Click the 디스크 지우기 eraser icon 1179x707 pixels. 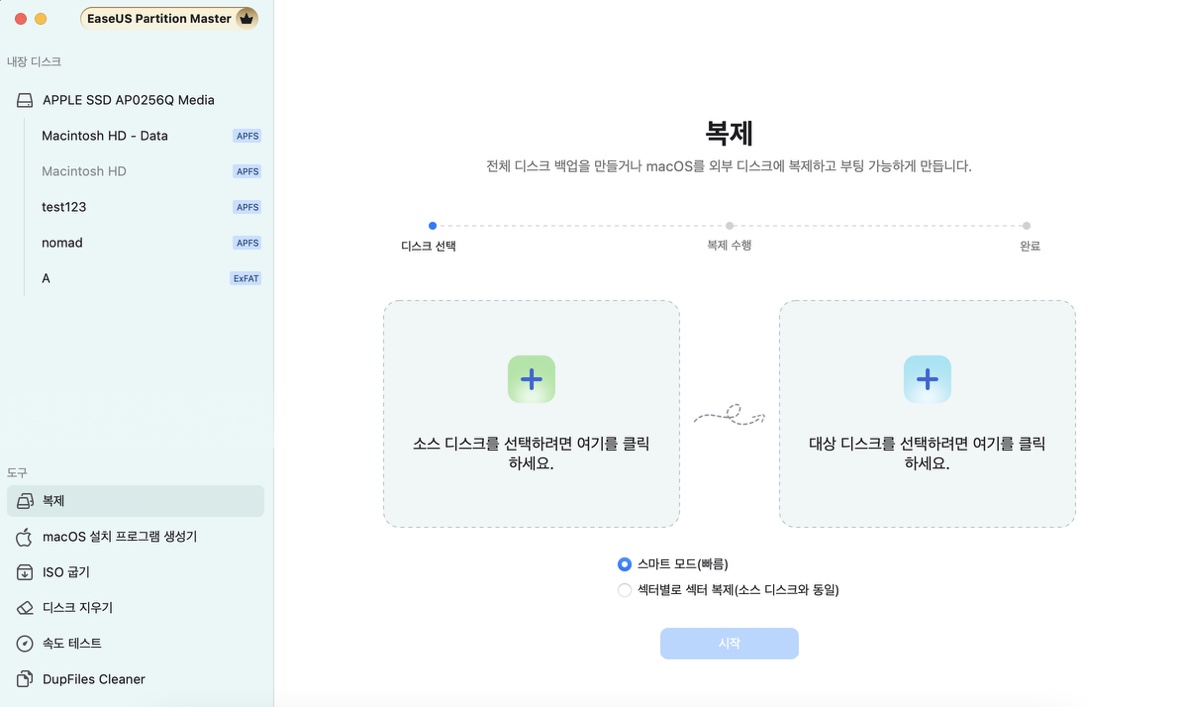25,608
